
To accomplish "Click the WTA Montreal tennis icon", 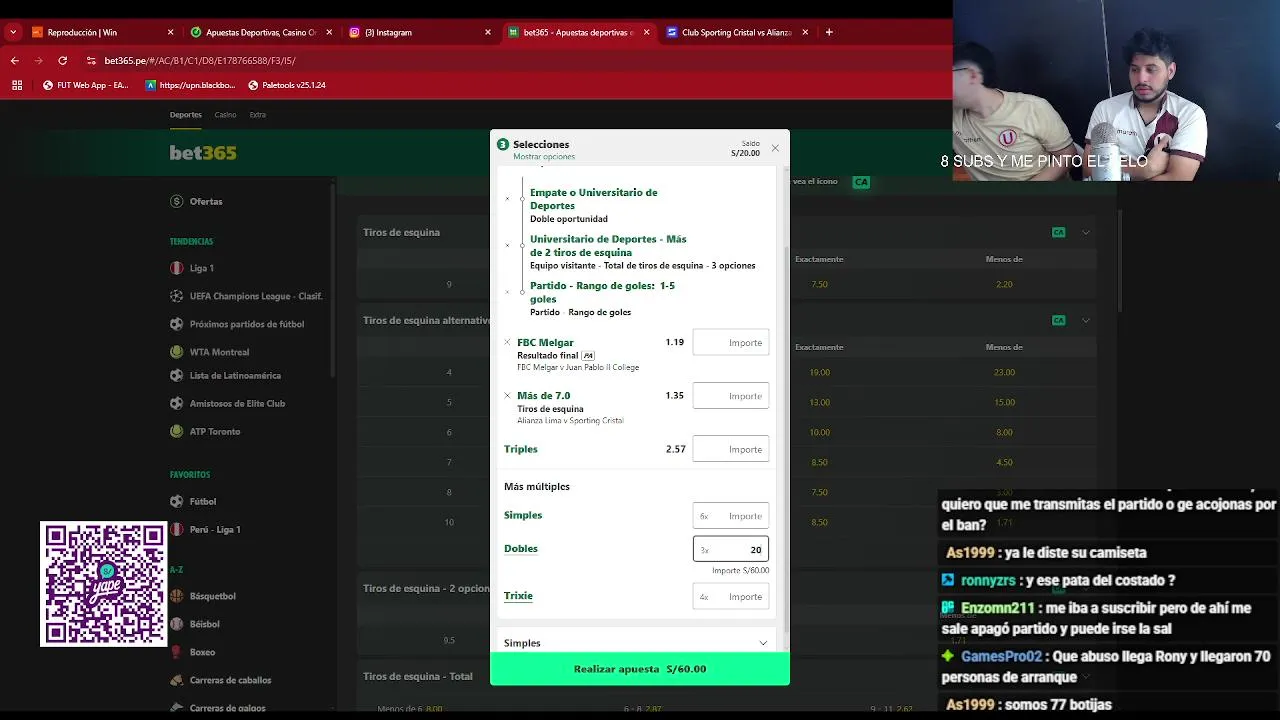I will [x=177, y=352].
